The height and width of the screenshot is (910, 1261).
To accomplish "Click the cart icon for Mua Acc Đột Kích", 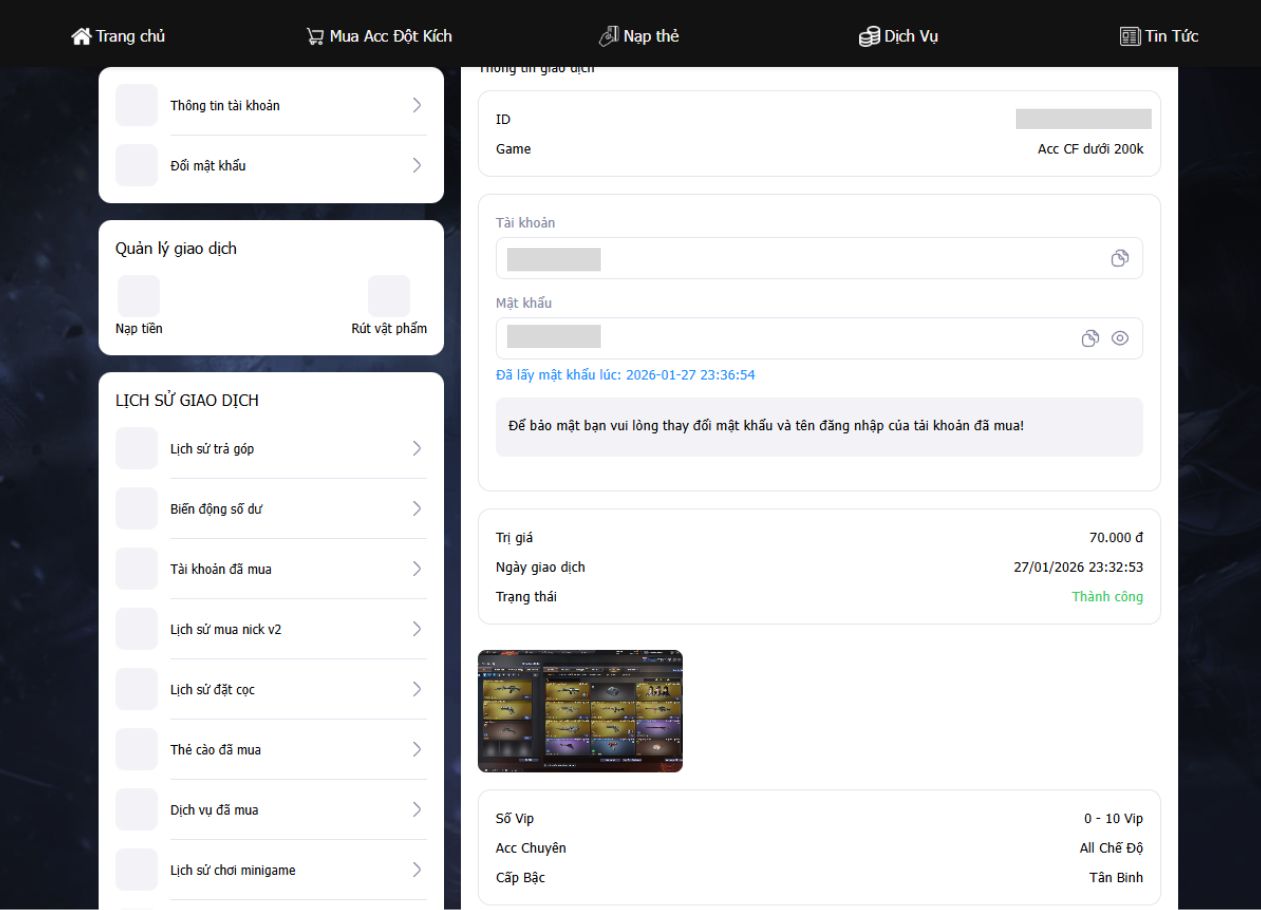I will (315, 37).
